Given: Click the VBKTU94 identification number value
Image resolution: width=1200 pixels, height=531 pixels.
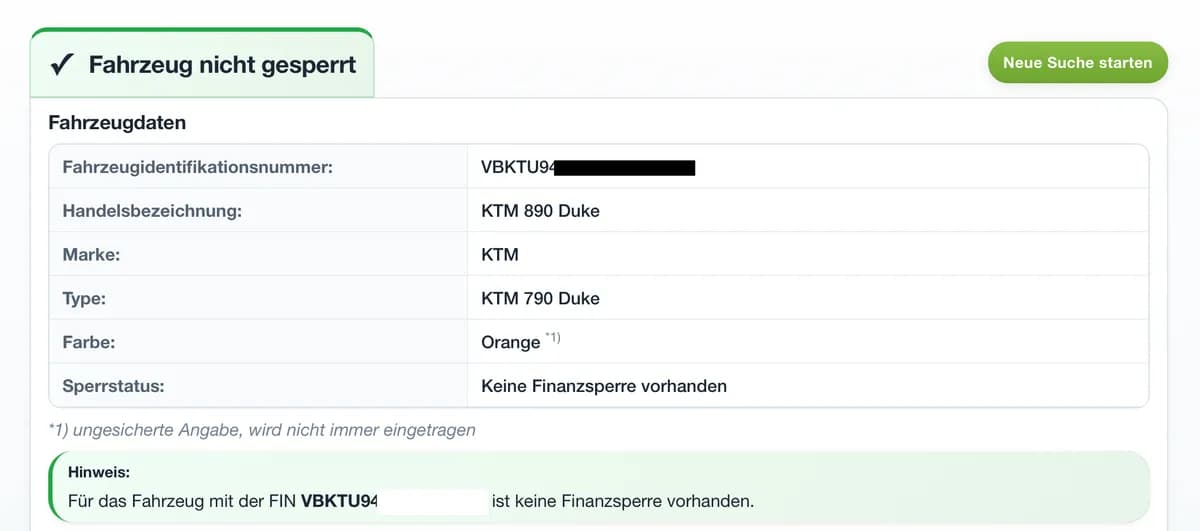Looking at the screenshot, I should (x=517, y=168).
